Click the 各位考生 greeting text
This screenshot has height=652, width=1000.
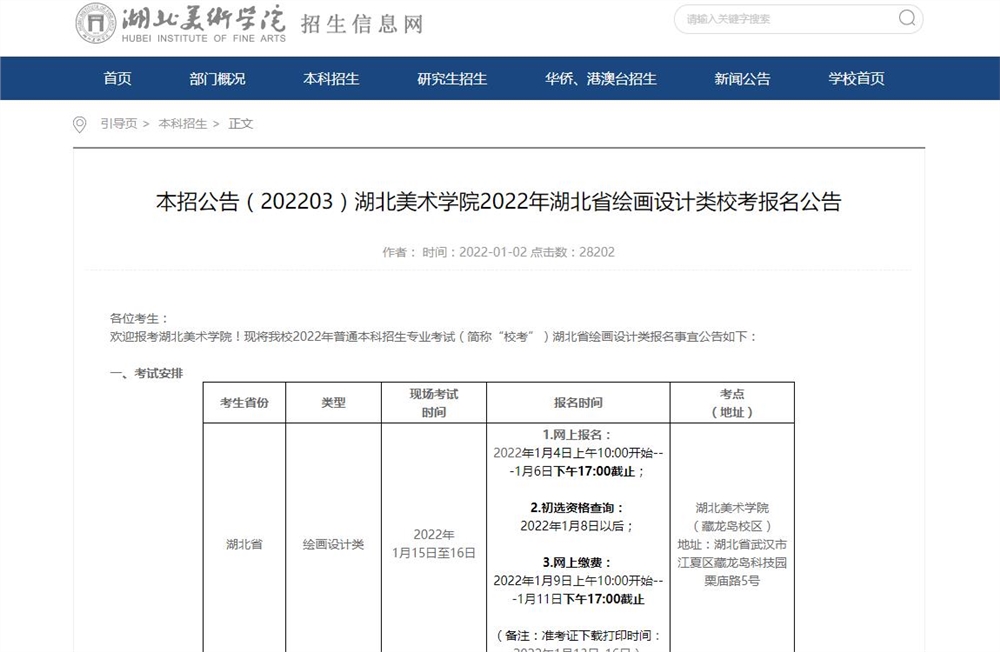[x=139, y=318]
